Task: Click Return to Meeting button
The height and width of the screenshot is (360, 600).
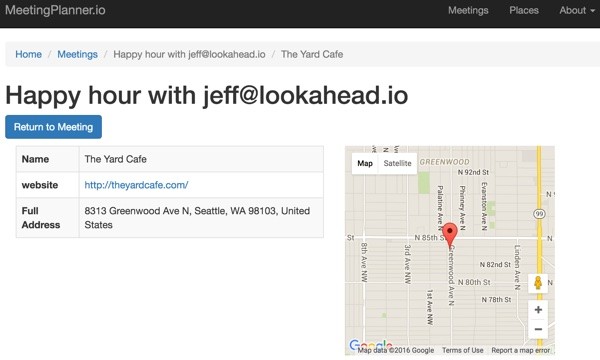Action: [54, 127]
